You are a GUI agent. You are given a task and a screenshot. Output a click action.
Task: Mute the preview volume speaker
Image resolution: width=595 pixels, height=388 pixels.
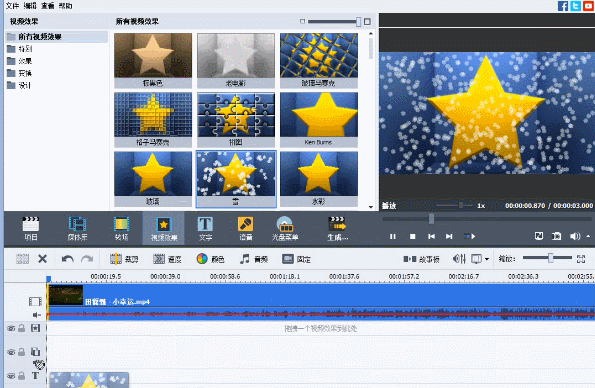[575, 236]
